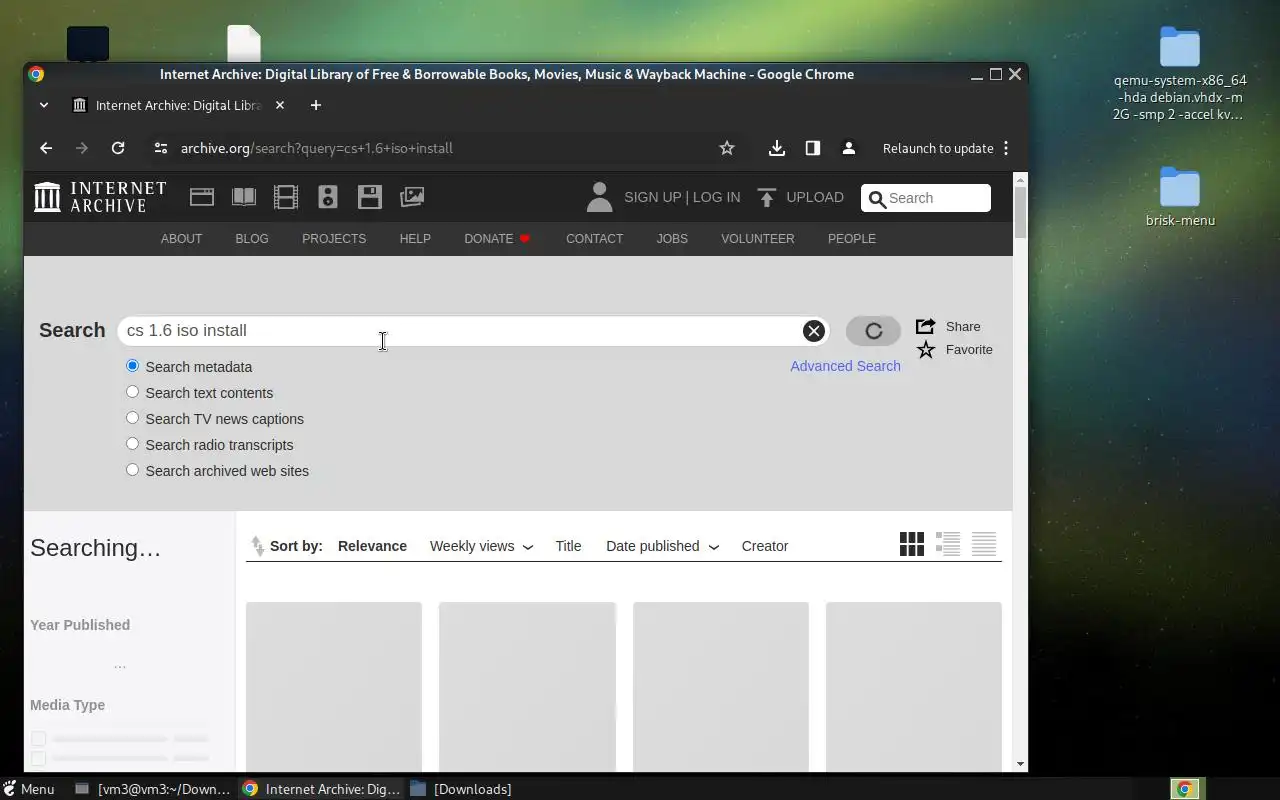Open the JOBS menu item

point(672,239)
